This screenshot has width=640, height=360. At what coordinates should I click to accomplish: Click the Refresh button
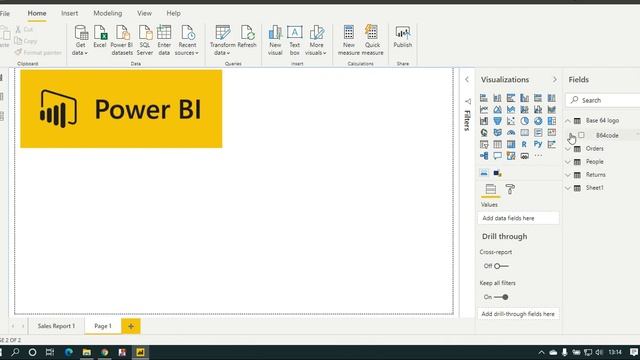[x=247, y=37]
